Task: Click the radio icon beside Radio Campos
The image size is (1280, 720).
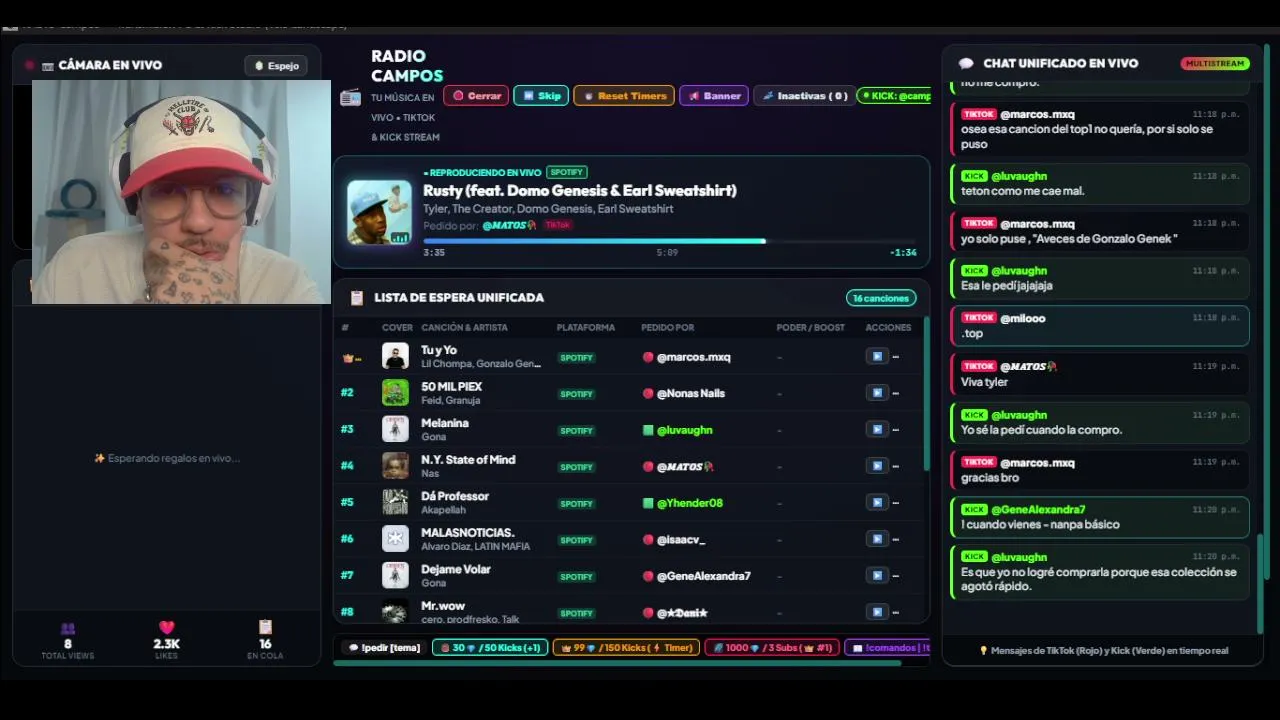Action: [x=350, y=97]
